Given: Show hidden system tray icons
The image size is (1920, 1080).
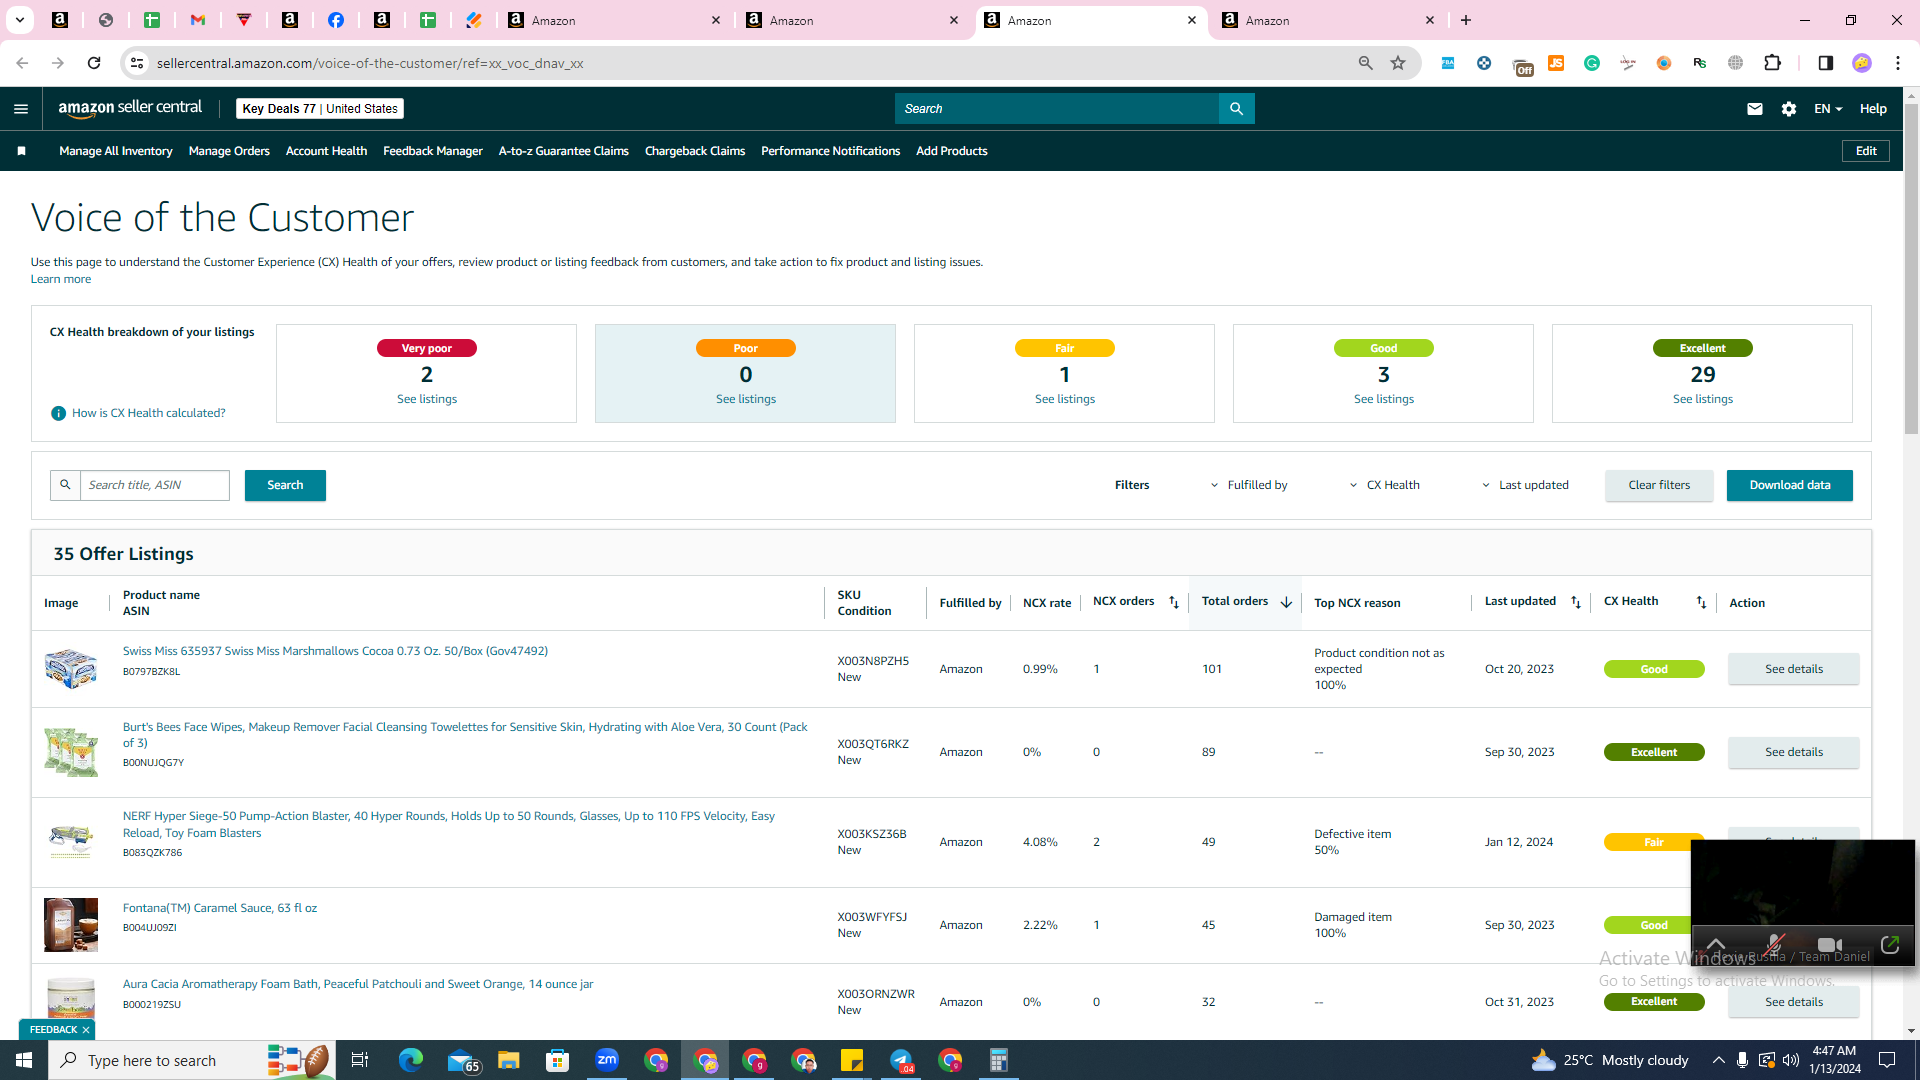Looking at the screenshot, I should tap(1718, 1060).
